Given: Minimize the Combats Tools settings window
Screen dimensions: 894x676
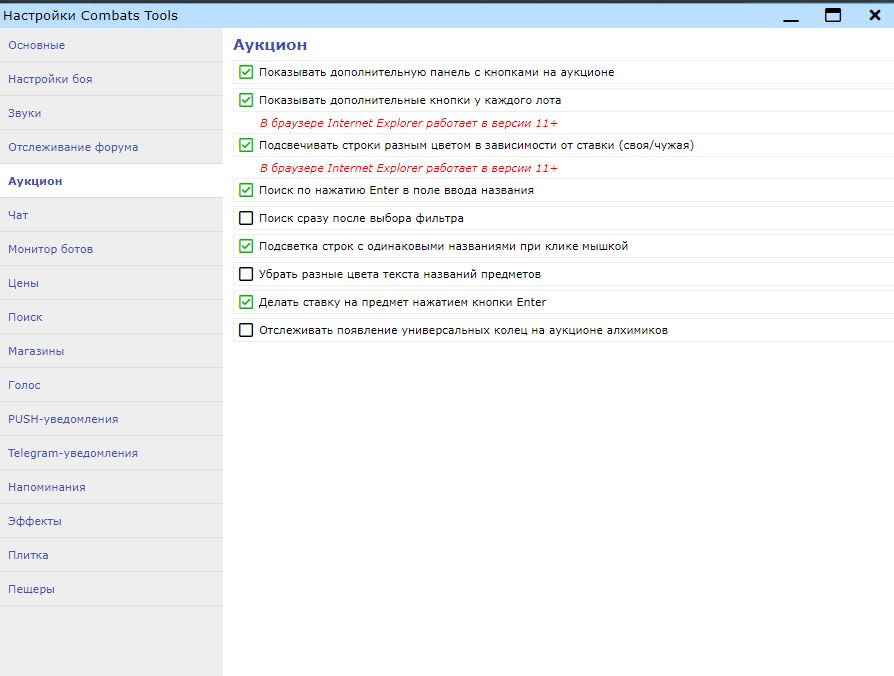Looking at the screenshot, I should point(791,16).
